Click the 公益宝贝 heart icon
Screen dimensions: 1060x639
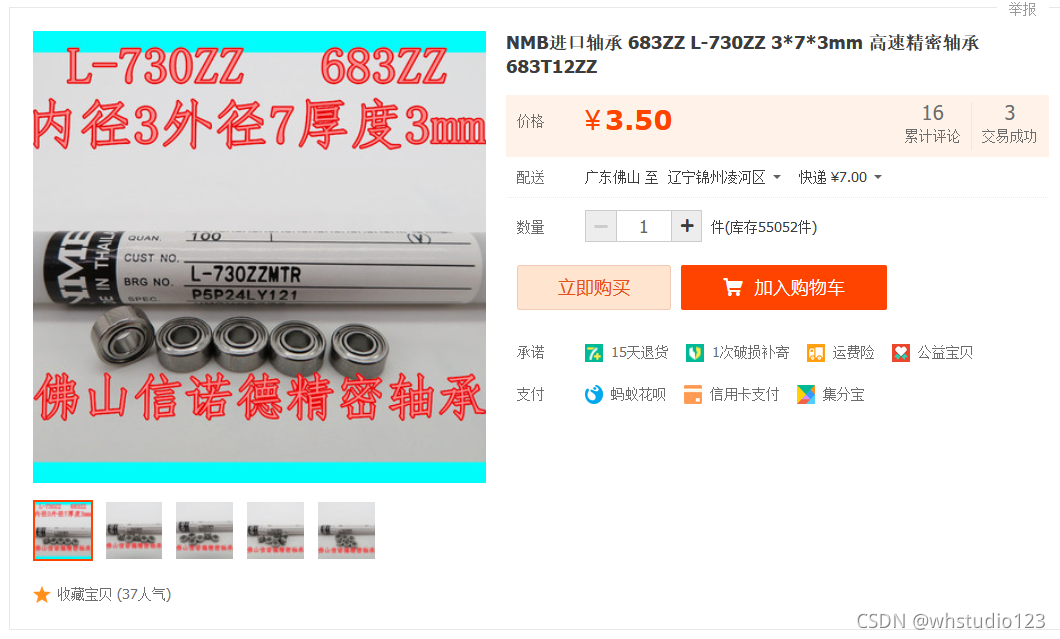900,353
